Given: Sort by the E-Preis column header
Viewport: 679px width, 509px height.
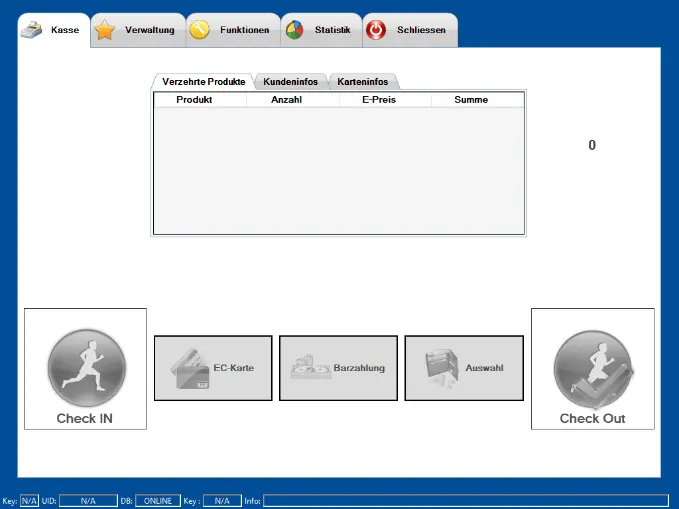Looking at the screenshot, I should point(384,100).
